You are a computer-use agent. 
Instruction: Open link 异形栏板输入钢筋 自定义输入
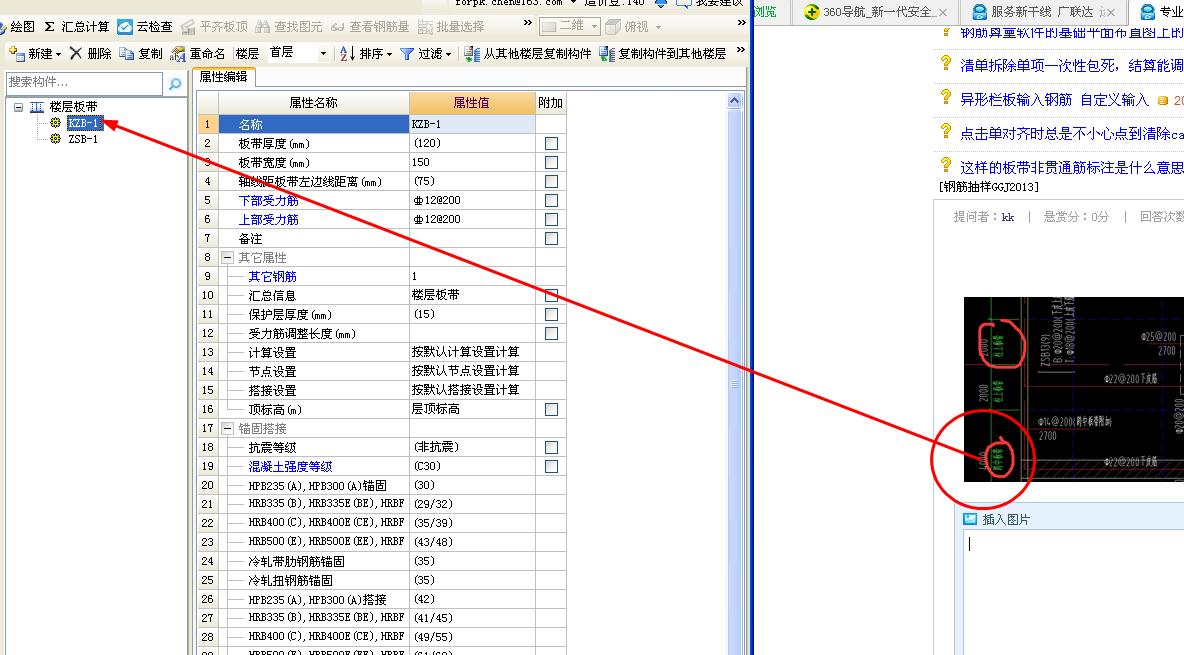click(1054, 100)
